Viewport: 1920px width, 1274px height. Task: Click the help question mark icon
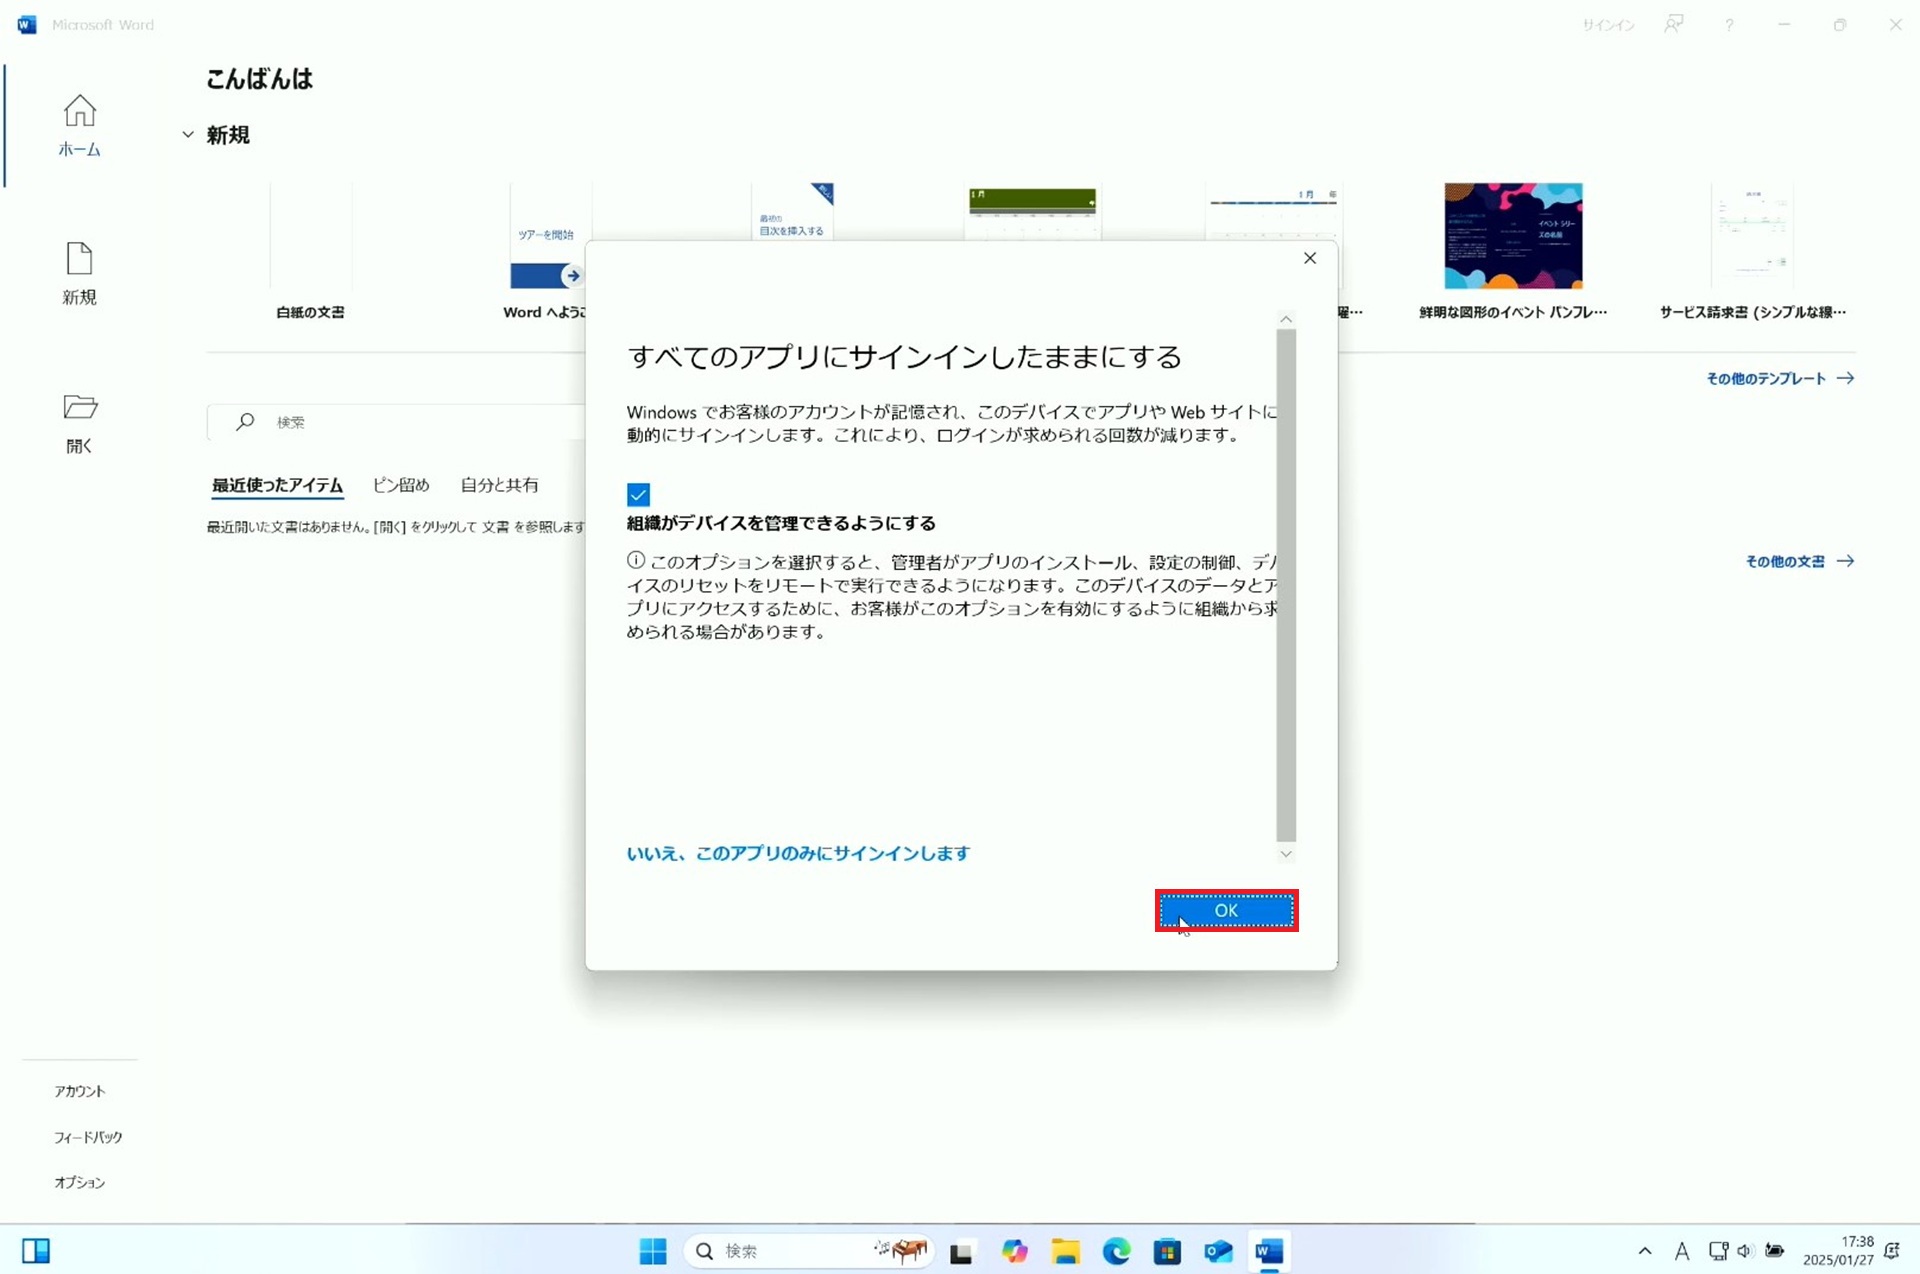coord(1729,24)
